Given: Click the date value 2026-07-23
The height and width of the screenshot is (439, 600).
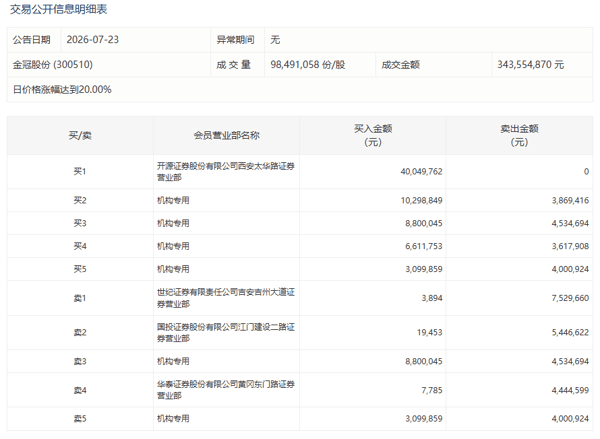Looking at the screenshot, I should (x=93, y=40).
